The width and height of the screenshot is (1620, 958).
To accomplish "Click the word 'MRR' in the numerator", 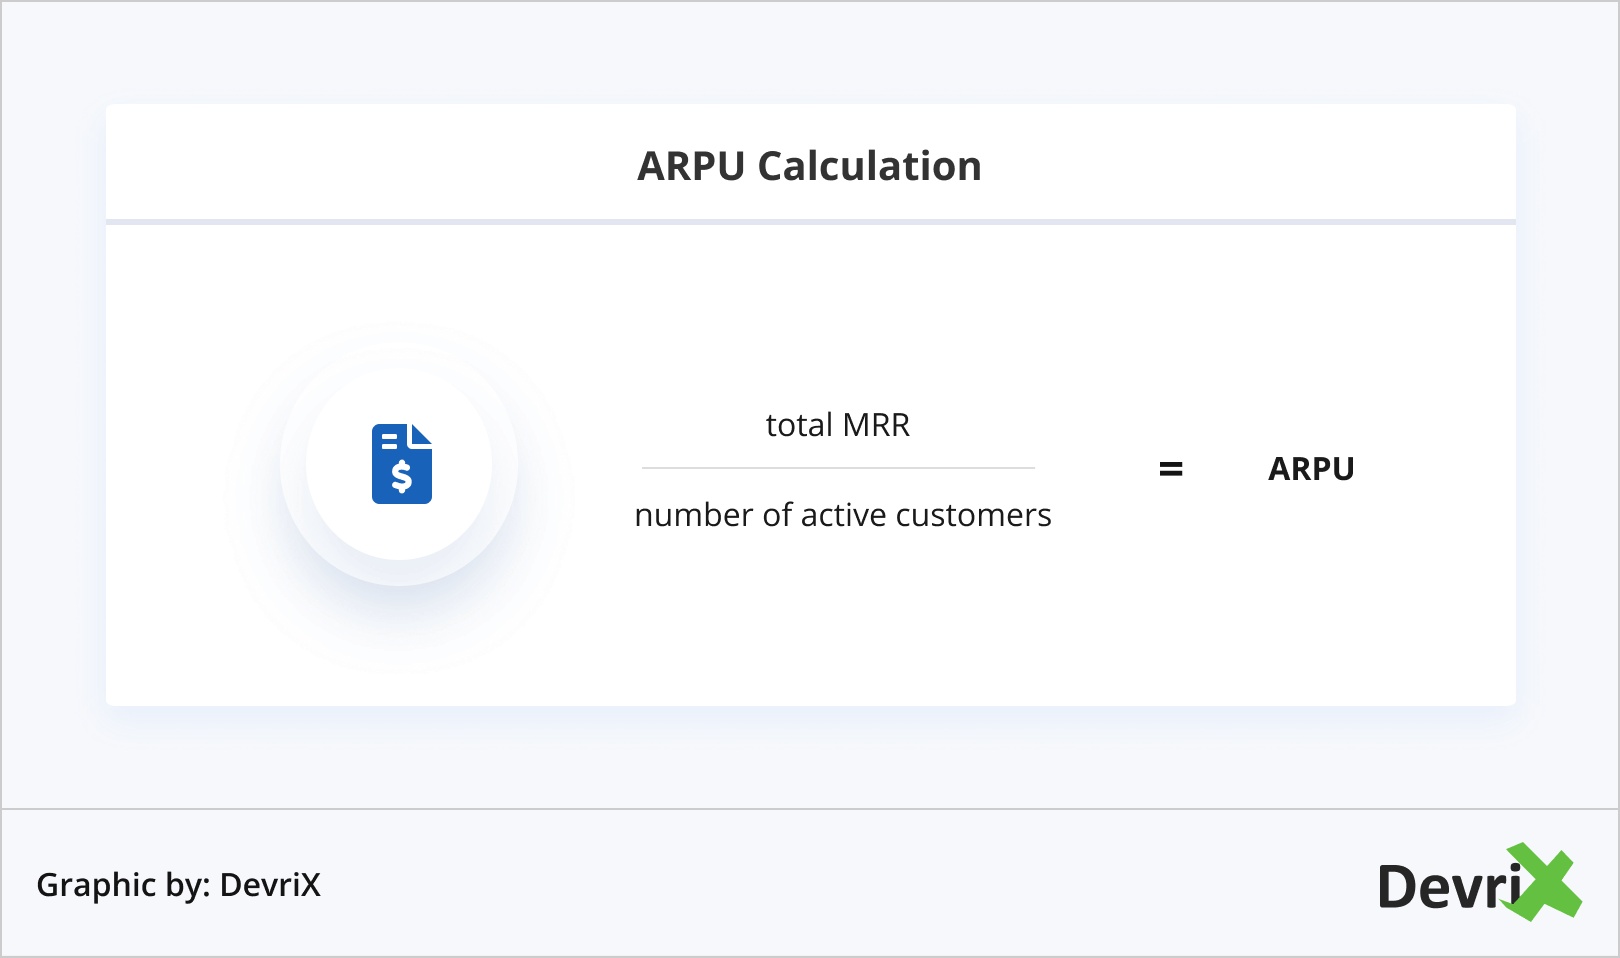I will click(x=876, y=425).
